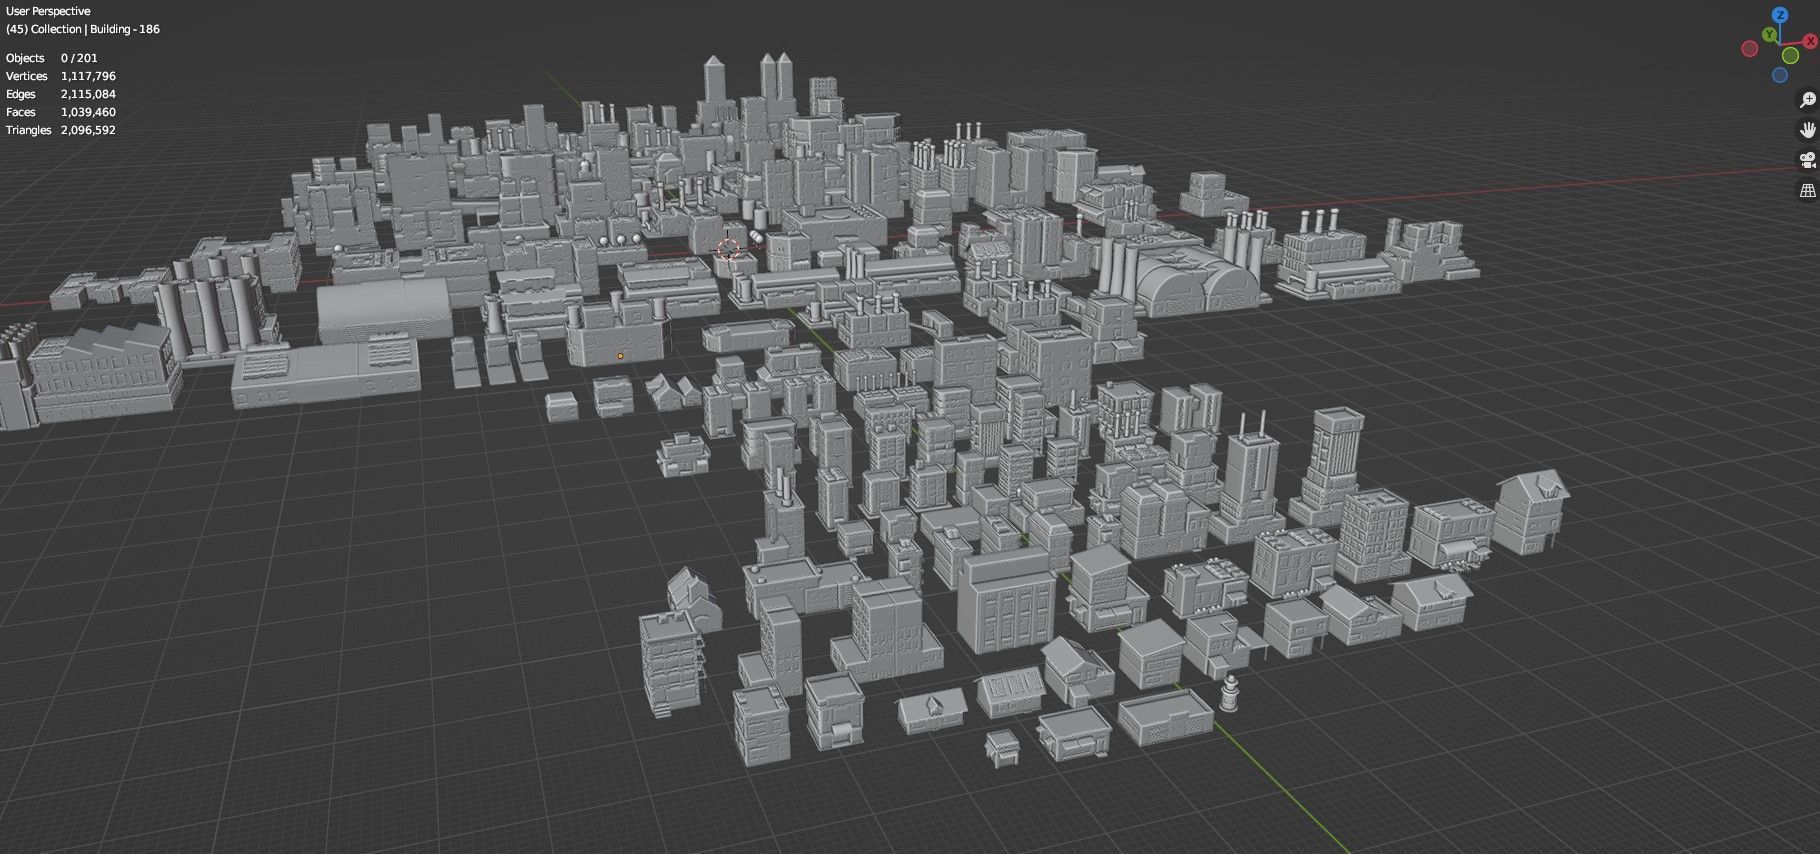Click the unlabeled green negative Y gizmo circle
The height and width of the screenshot is (854, 1820).
pyautogui.click(x=1790, y=56)
